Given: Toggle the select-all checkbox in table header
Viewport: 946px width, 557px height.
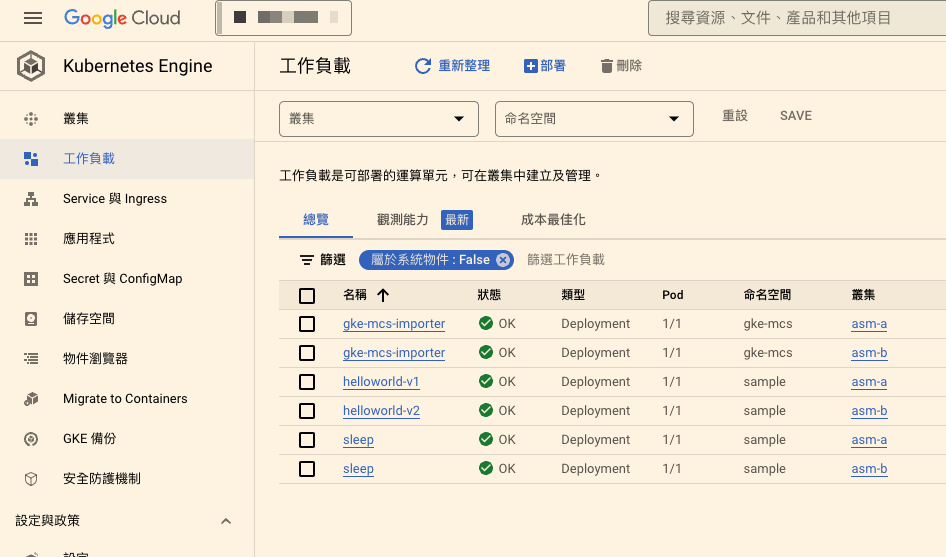Looking at the screenshot, I should click(307, 296).
